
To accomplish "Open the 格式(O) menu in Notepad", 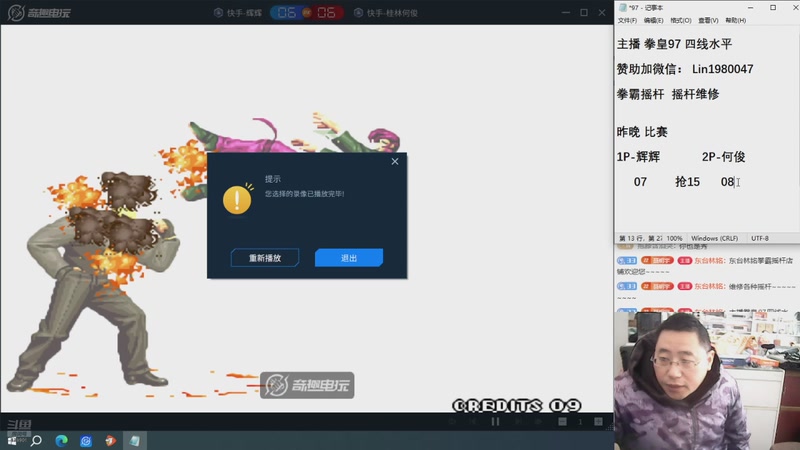I will coord(681,20).
